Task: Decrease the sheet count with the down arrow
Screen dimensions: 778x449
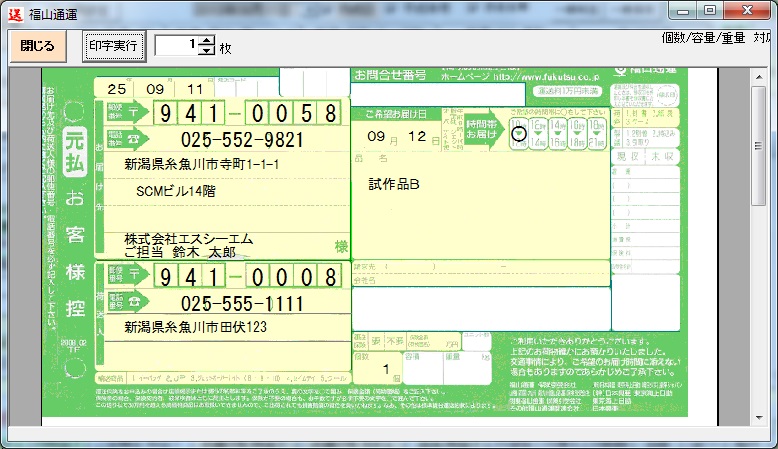Action: pyautogui.click(x=207, y=50)
